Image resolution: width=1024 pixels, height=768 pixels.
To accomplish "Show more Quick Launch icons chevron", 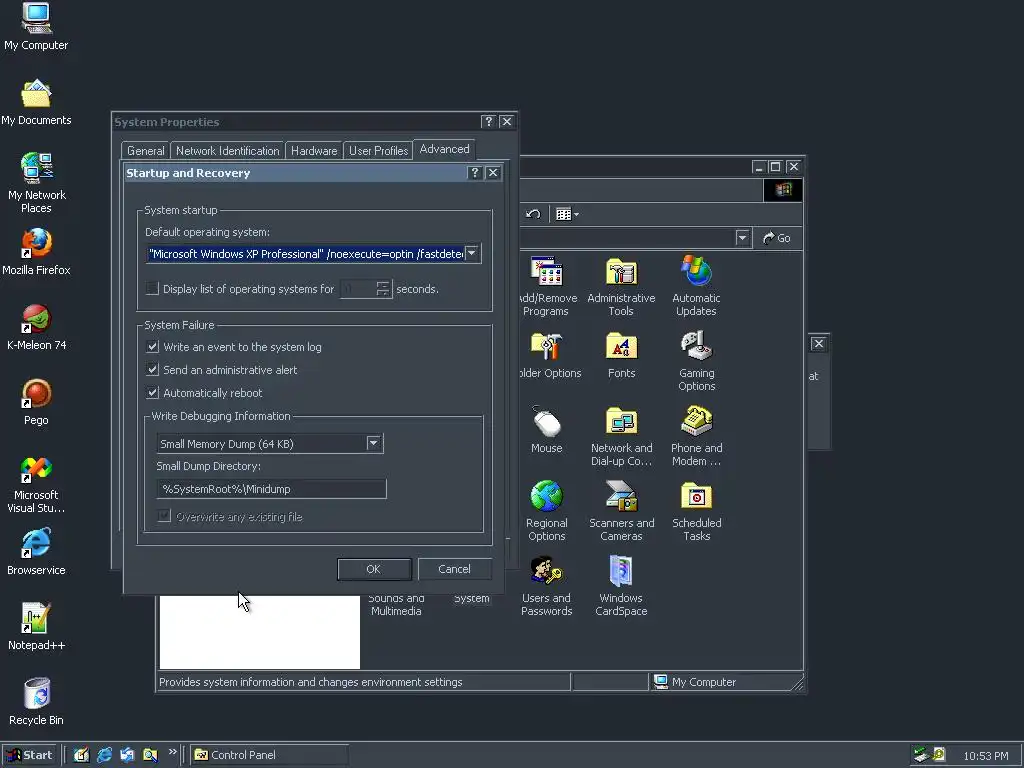I will click(x=172, y=752).
